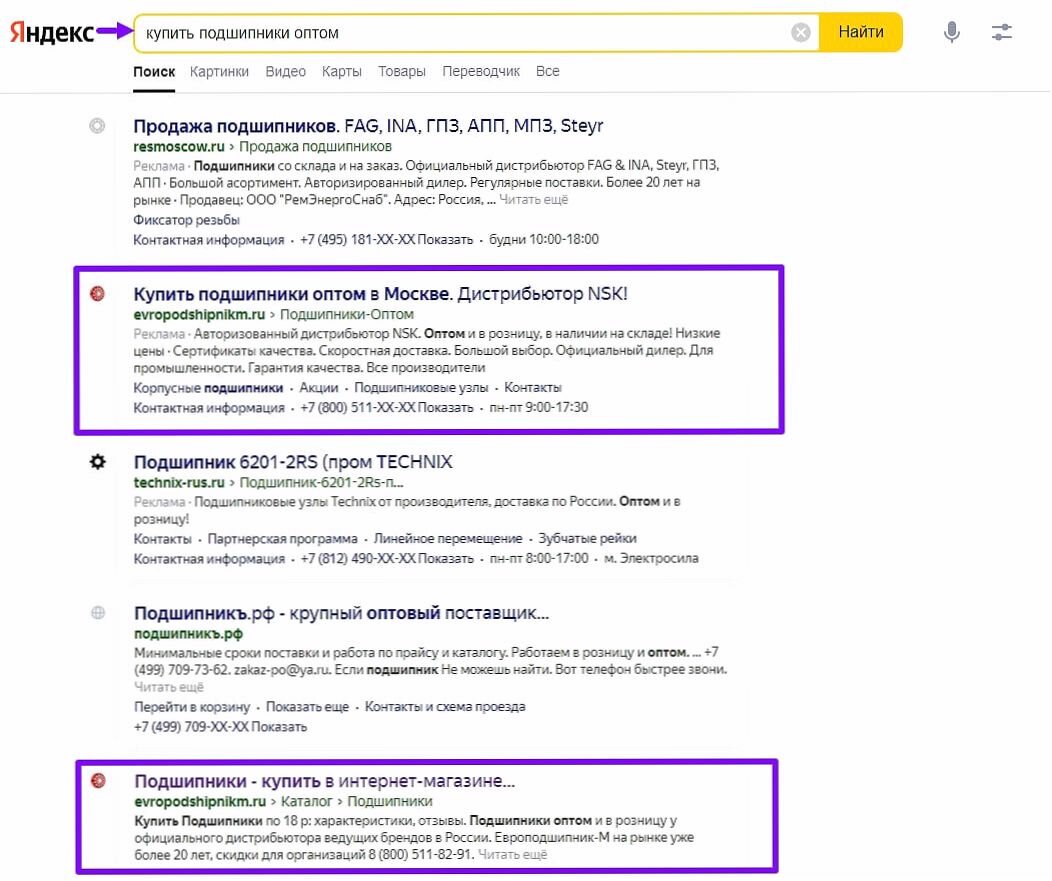Image resolution: width=1052 pixels, height=881 pixels.
Task: Open the Все tab
Action: pyautogui.click(x=547, y=71)
